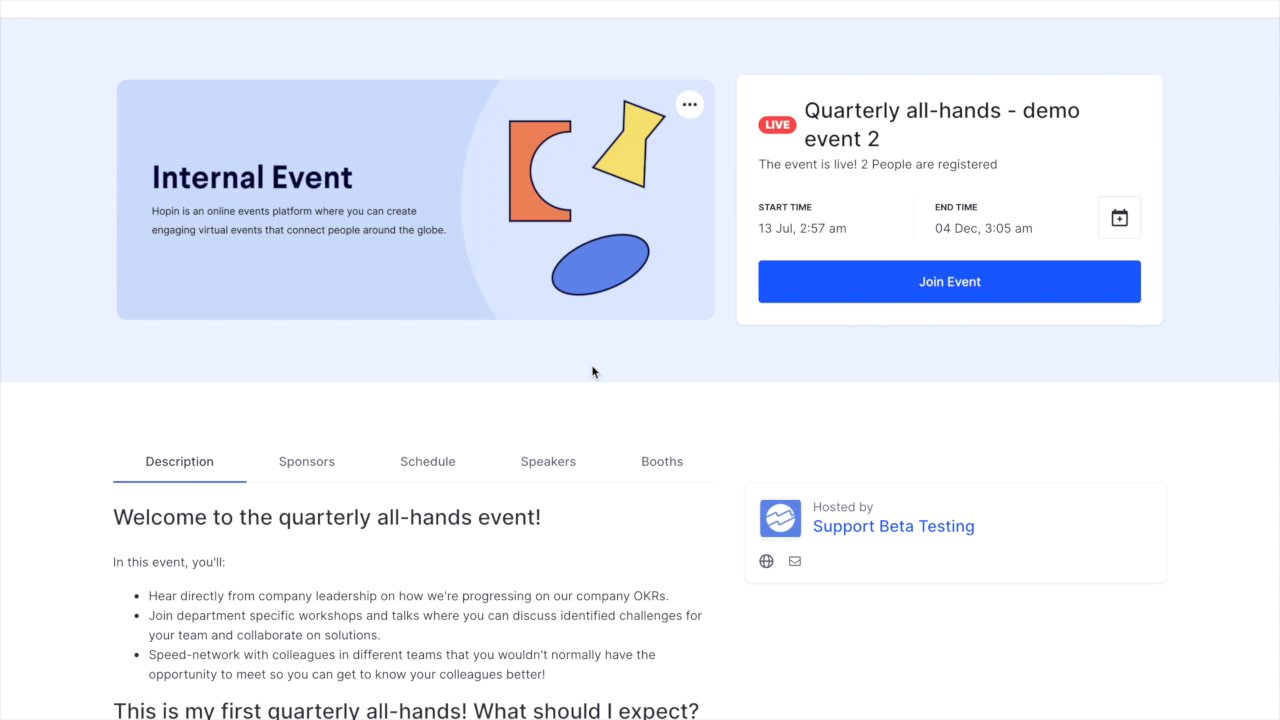The width and height of the screenshot is (1280, 720).
Task: Click the globe website icon
Action: (x=766, y=561)
